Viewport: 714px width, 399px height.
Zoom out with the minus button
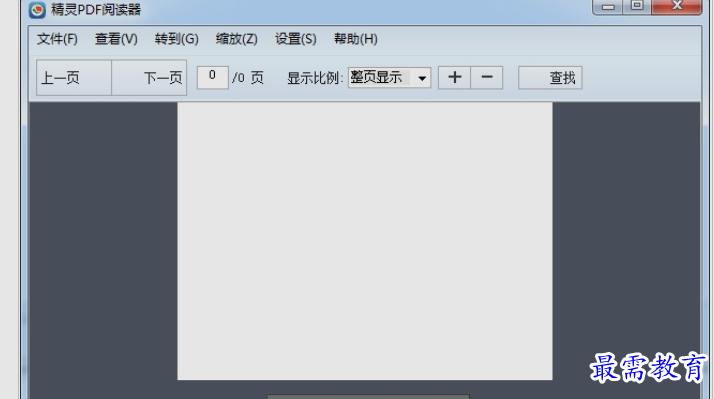pos(487,77)
